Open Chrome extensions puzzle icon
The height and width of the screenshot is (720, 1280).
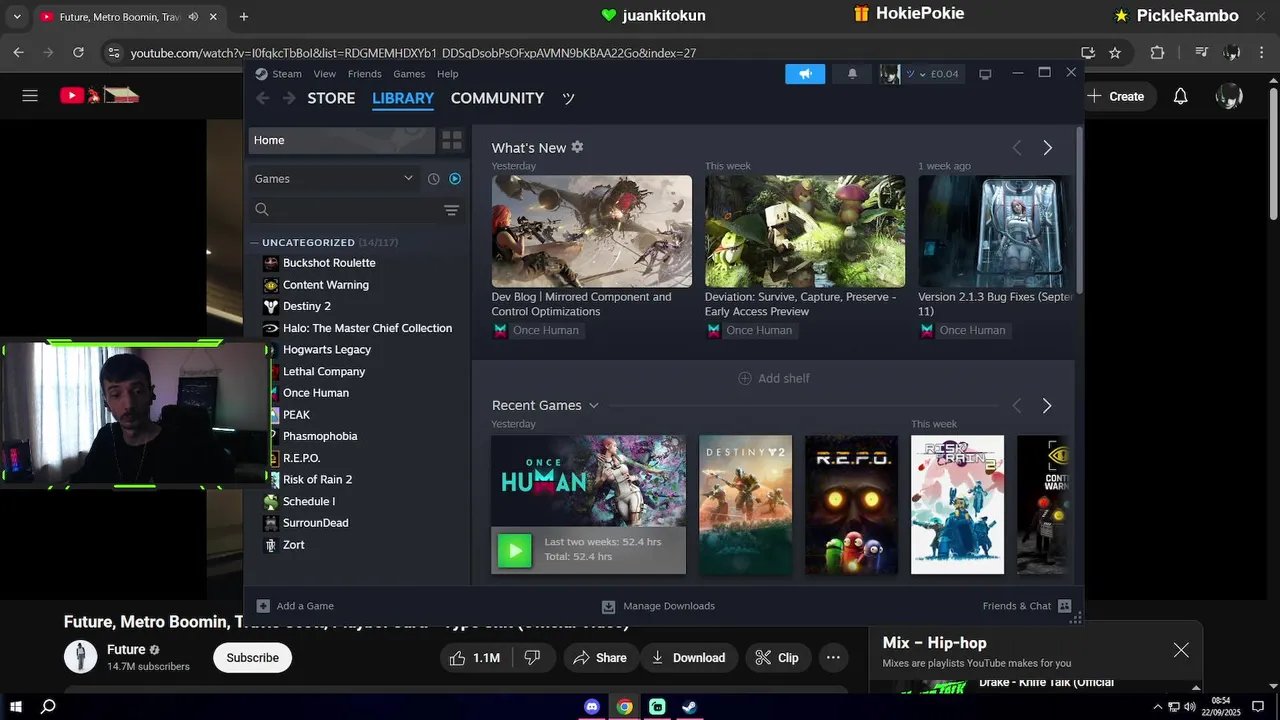(x=1157, y=53)
